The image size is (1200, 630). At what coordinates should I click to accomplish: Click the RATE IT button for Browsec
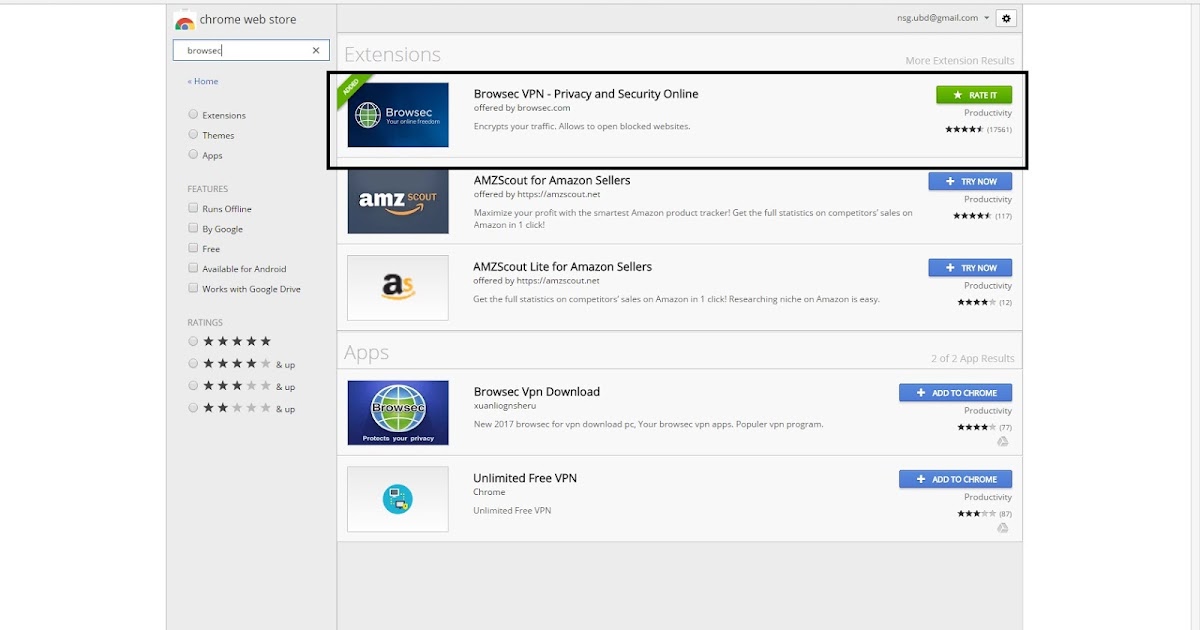point(974,95)
